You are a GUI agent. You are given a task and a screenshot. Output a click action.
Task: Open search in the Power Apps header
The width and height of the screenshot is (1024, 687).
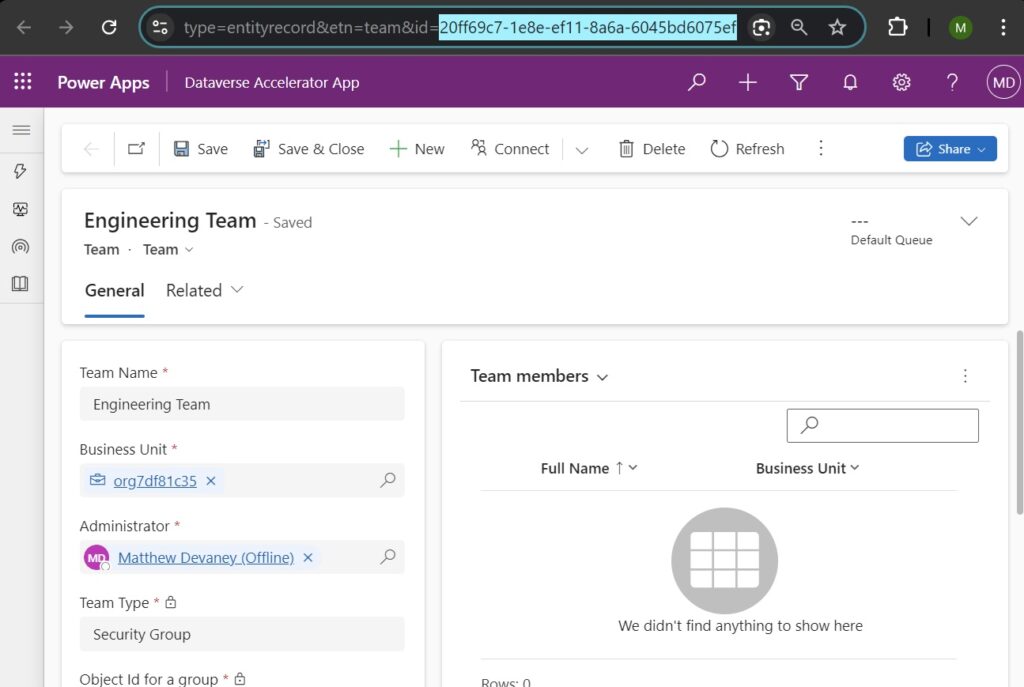click(697, 82)
